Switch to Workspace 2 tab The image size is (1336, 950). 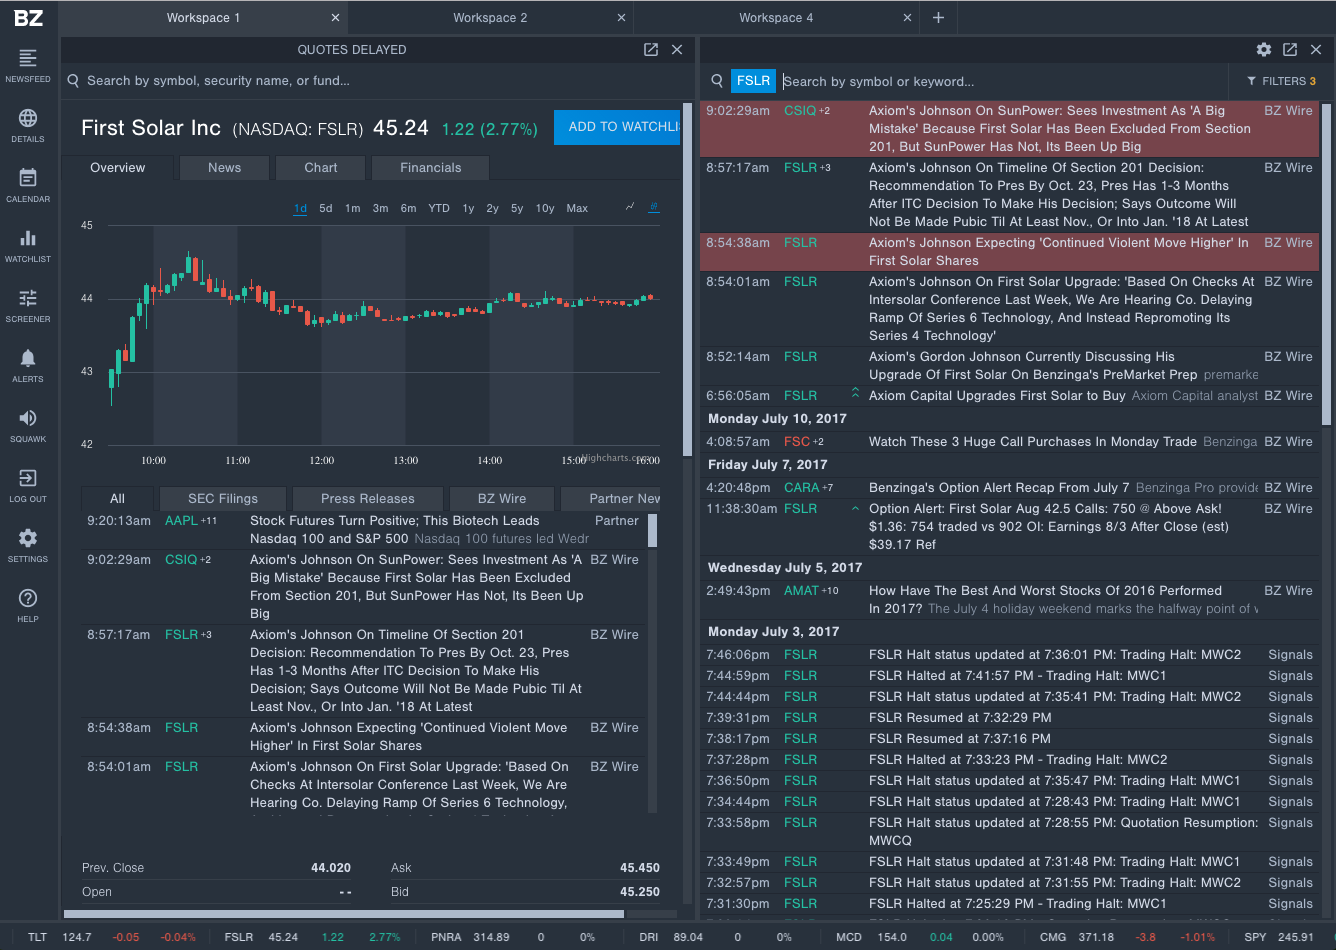click(490, 17)
